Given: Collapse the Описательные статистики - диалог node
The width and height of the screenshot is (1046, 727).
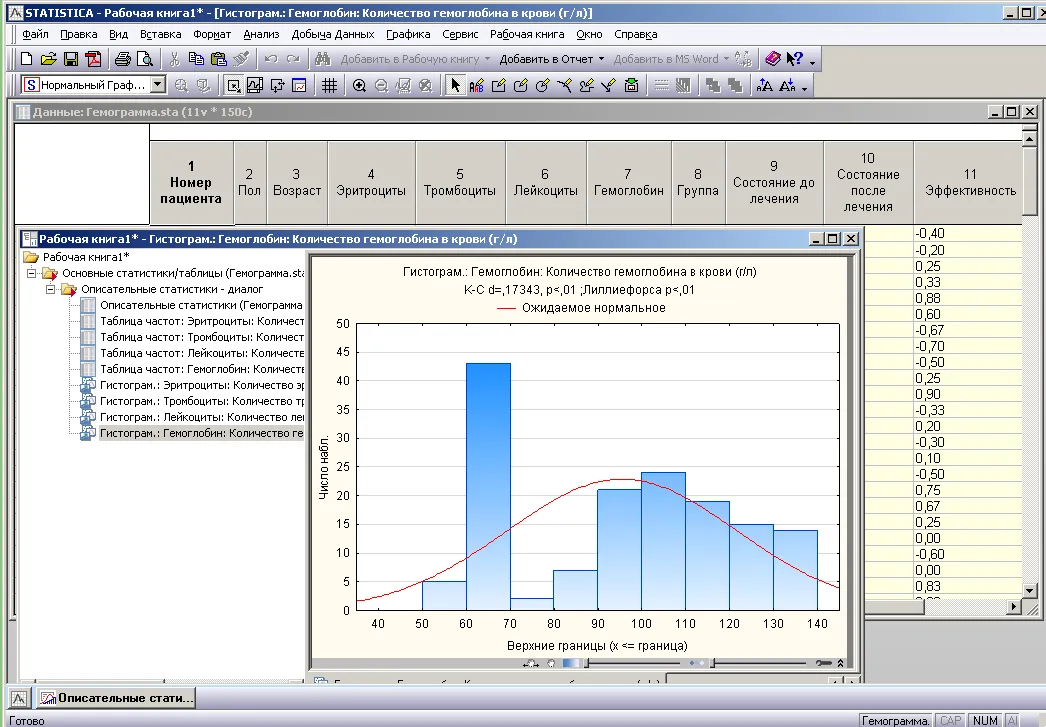Looking at the screenshot, I should (50, 289).
